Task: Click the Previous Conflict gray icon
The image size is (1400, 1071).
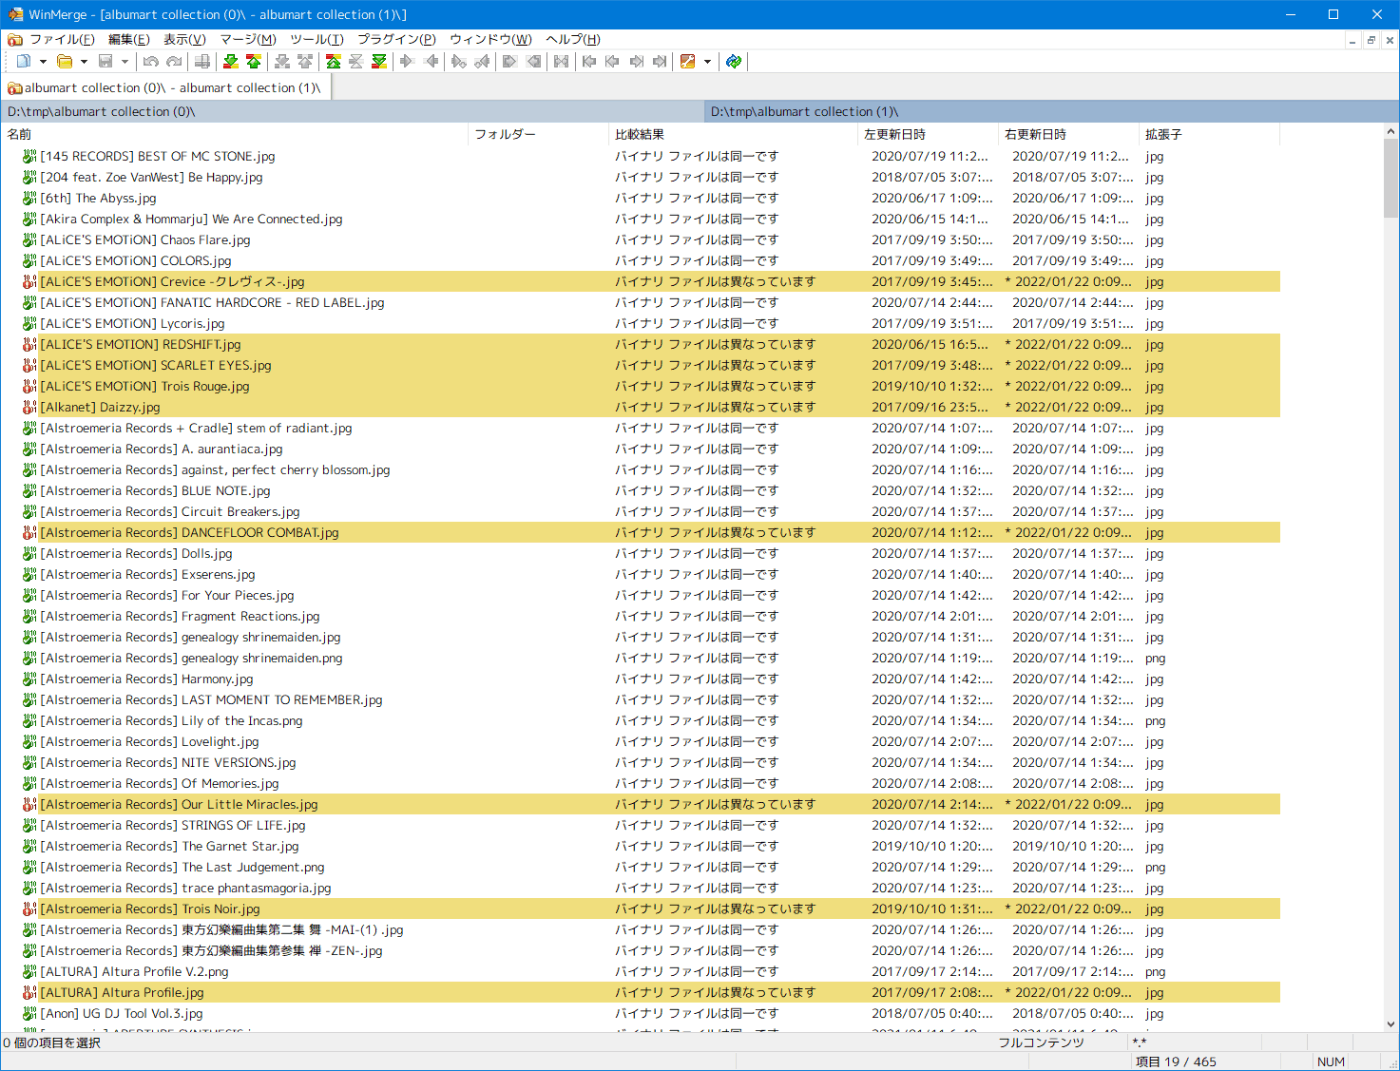Action: pos(306,61)
